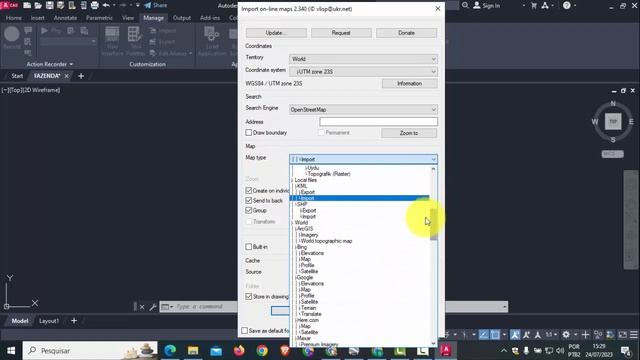
Task: Click the map type list scrollbar thumb
Action: click(x=433, y=224)
